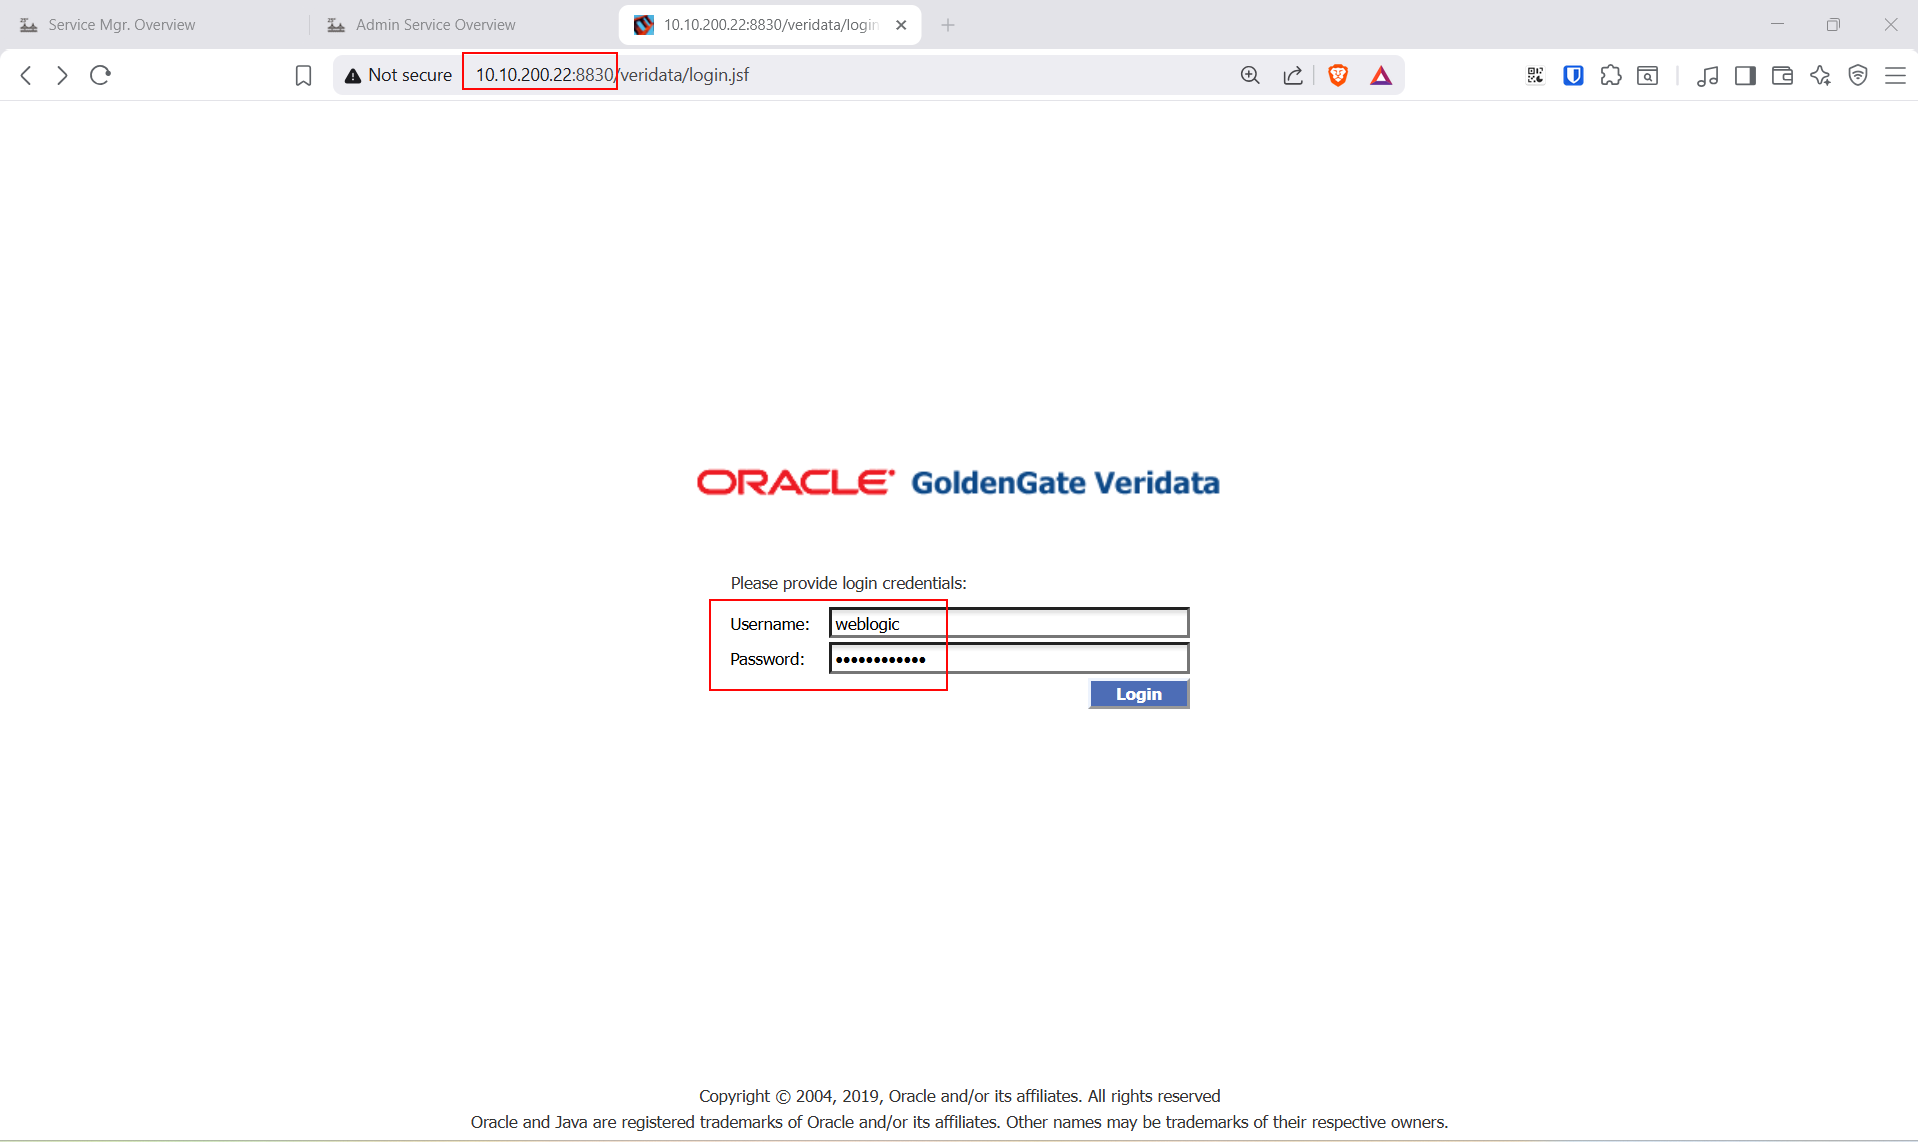Click the Login button

1139,694
